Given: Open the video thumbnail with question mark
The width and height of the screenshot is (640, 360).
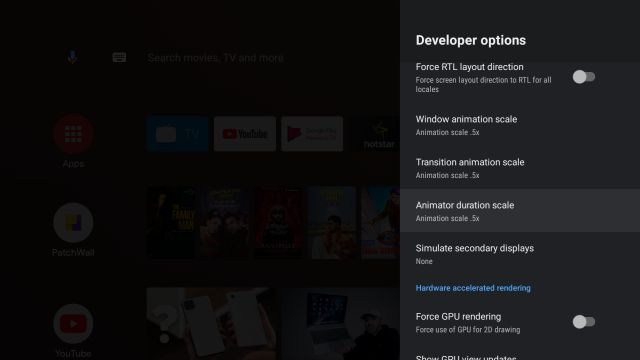Looking at the screenshot, I should pyautogui.click(x=211, y=324).
